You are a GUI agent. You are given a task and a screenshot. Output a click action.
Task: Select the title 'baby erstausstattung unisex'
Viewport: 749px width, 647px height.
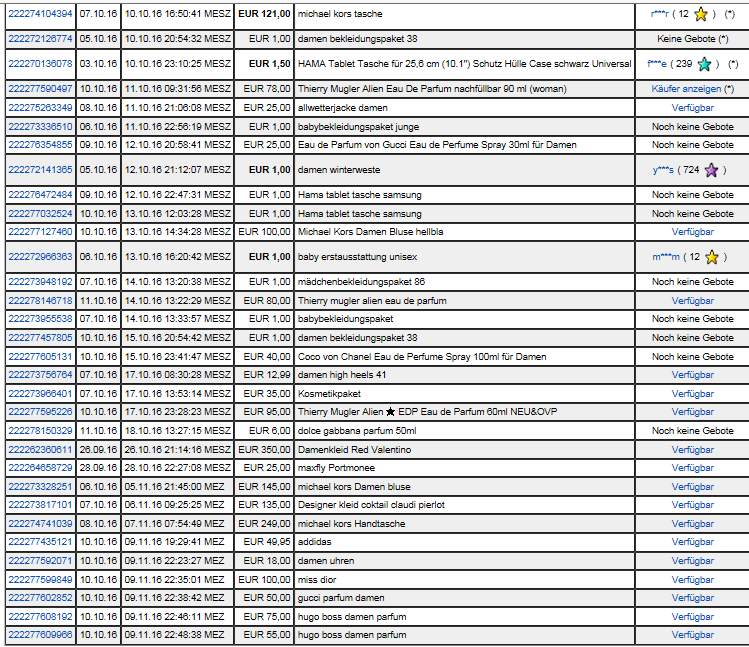pos(357,257)
